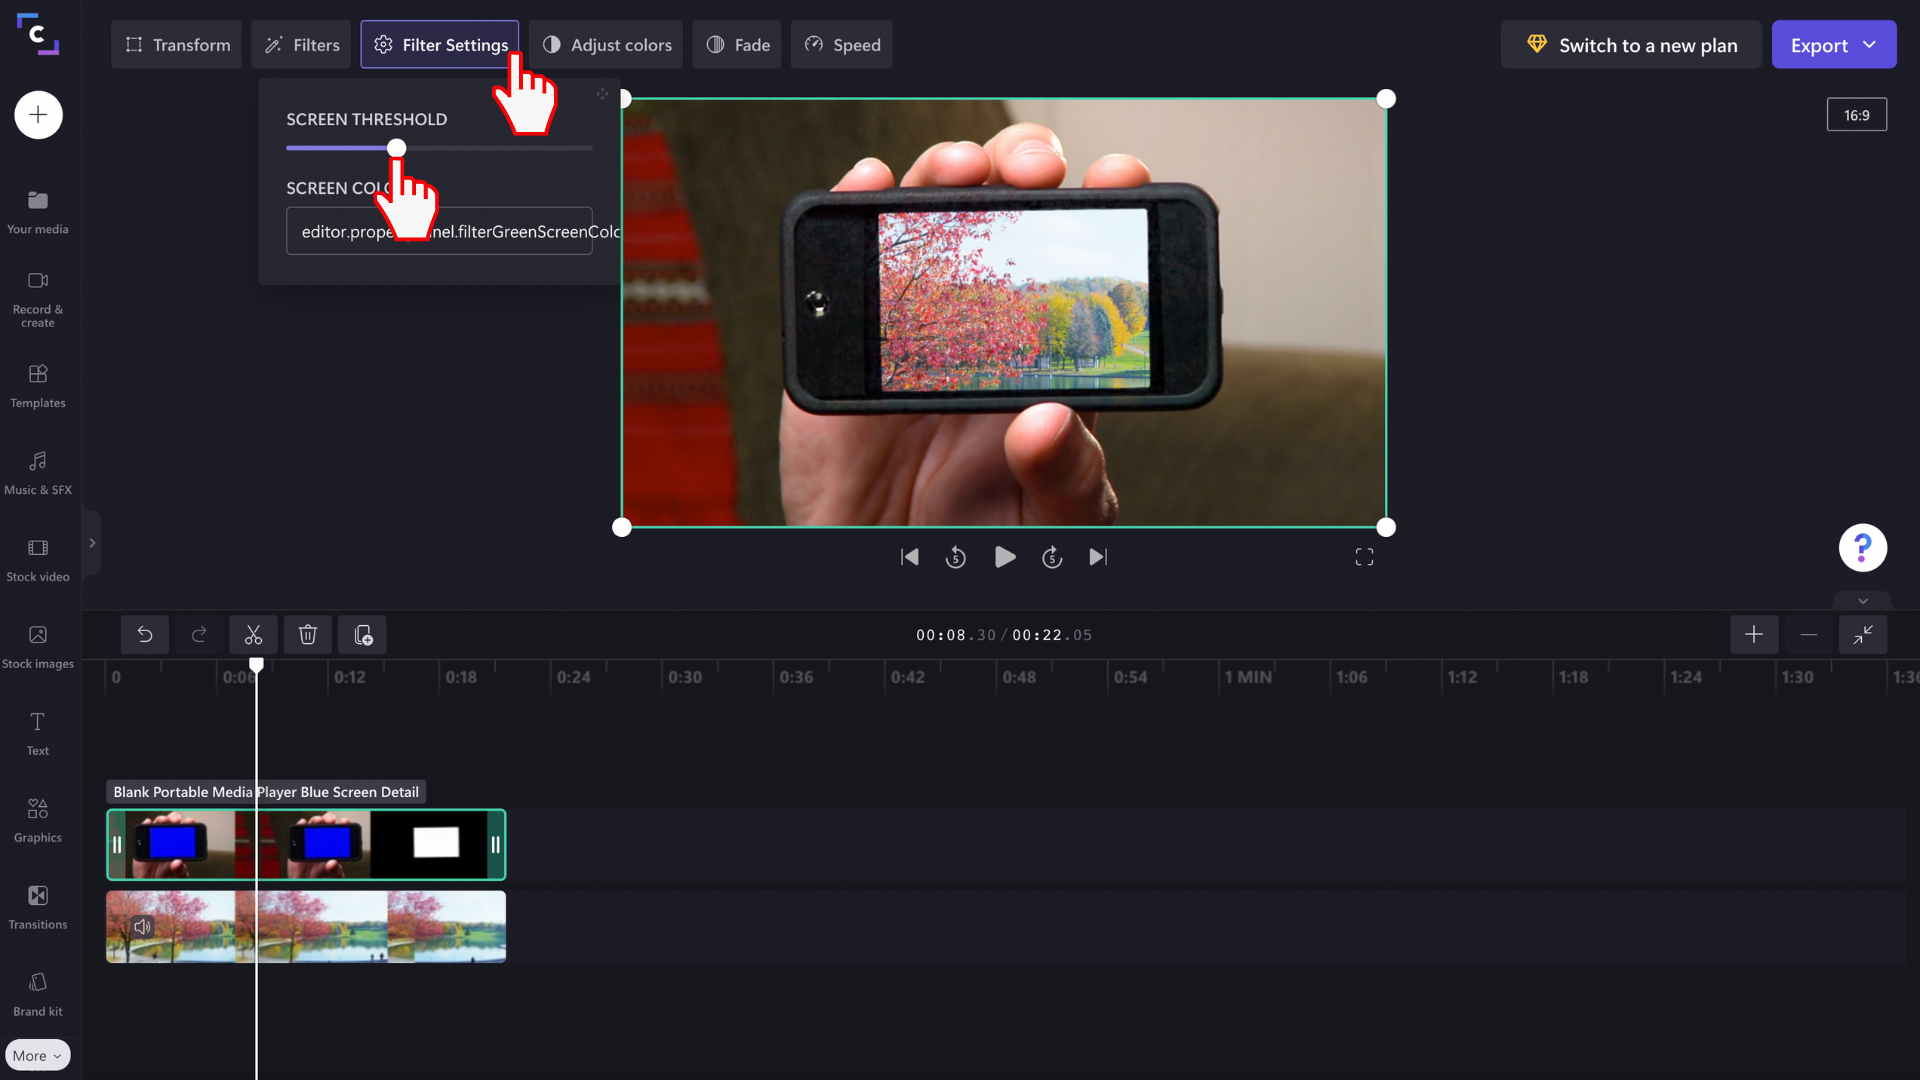1920x1080 pixels.
Task: Open the Transitions panel
Action: pyautogui.click(x=37, y=905)
